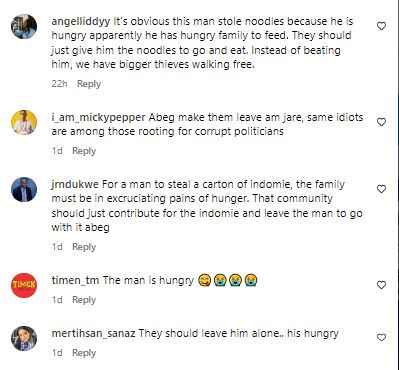Open jrndukwe's profile avatar

tap(24, 189)
